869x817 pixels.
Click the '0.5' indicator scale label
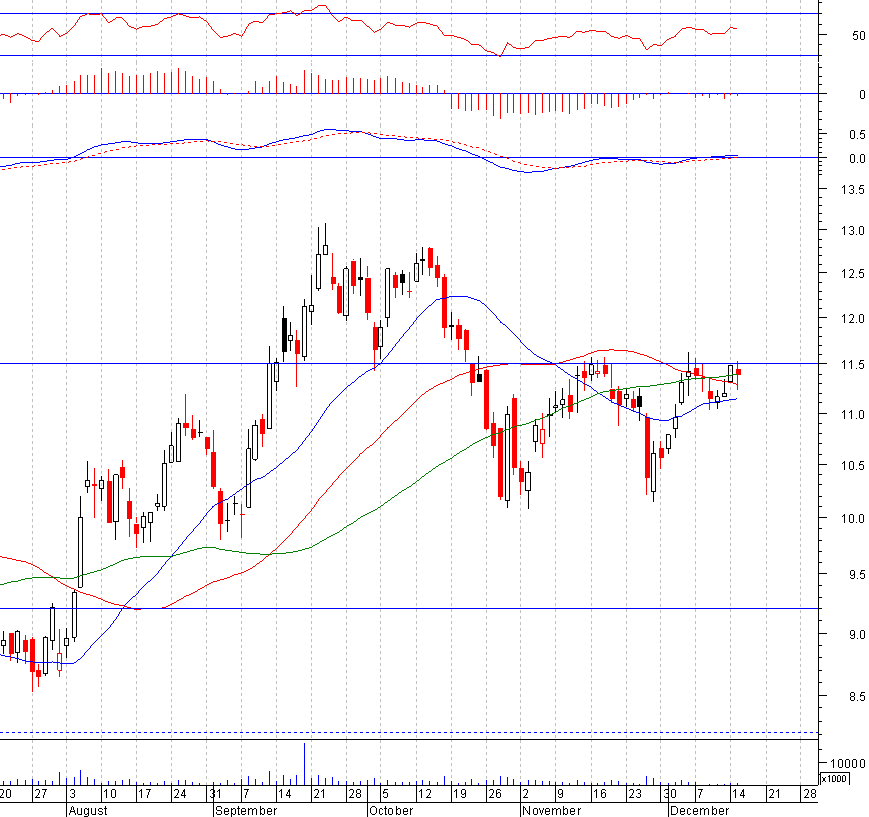[857, 135]
